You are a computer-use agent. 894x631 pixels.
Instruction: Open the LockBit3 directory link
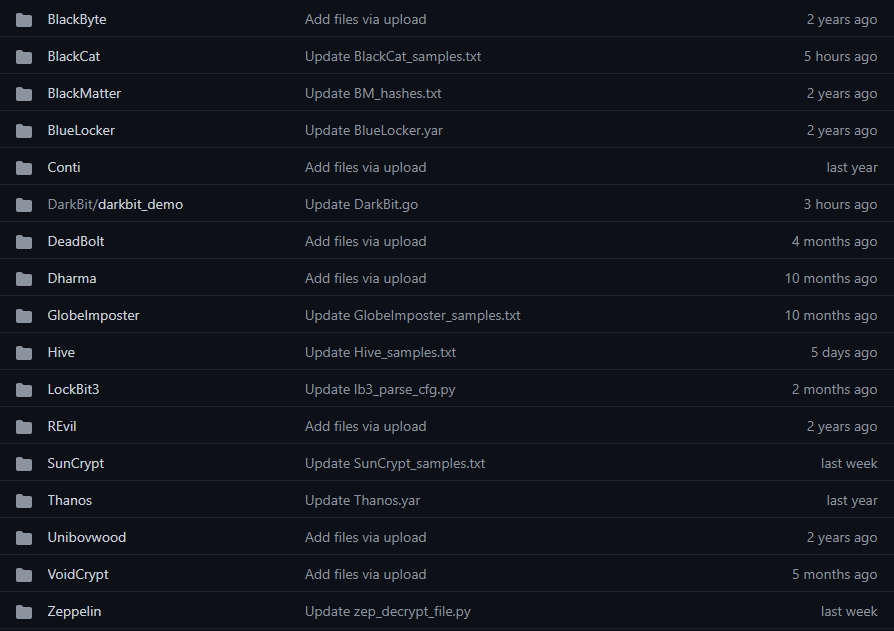pyautogui.click(x=73, y=389)
